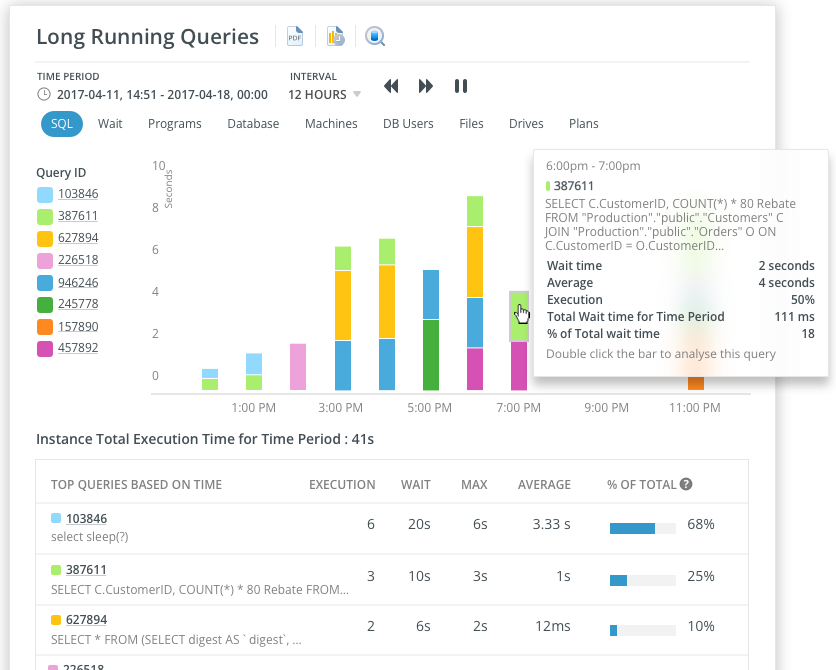The image size is (836, 670).
Task: Click legend query ID 387611
Action: (x=78, y=216)
